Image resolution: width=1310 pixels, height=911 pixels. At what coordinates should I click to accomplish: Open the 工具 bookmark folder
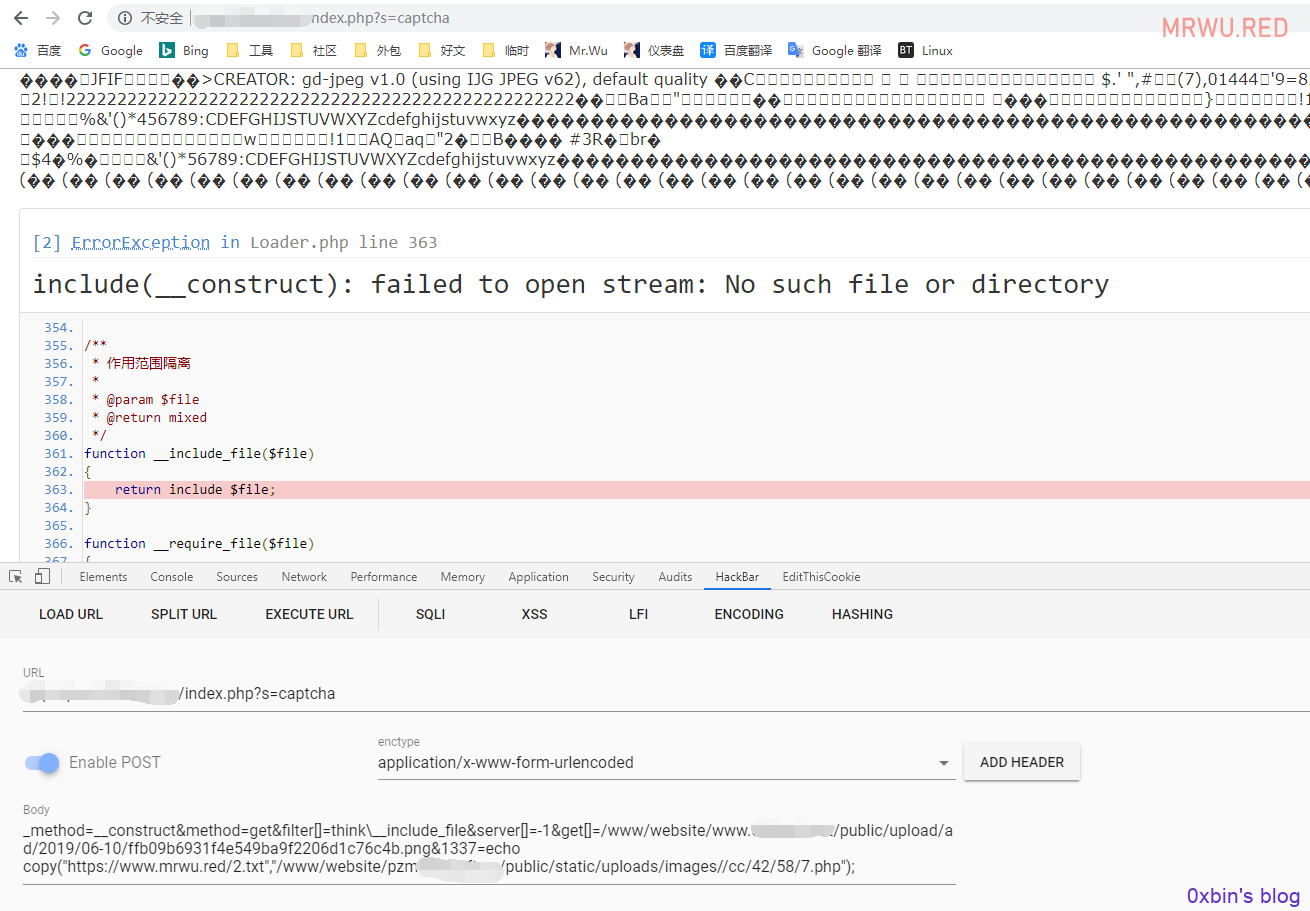[x=249, y=50]
